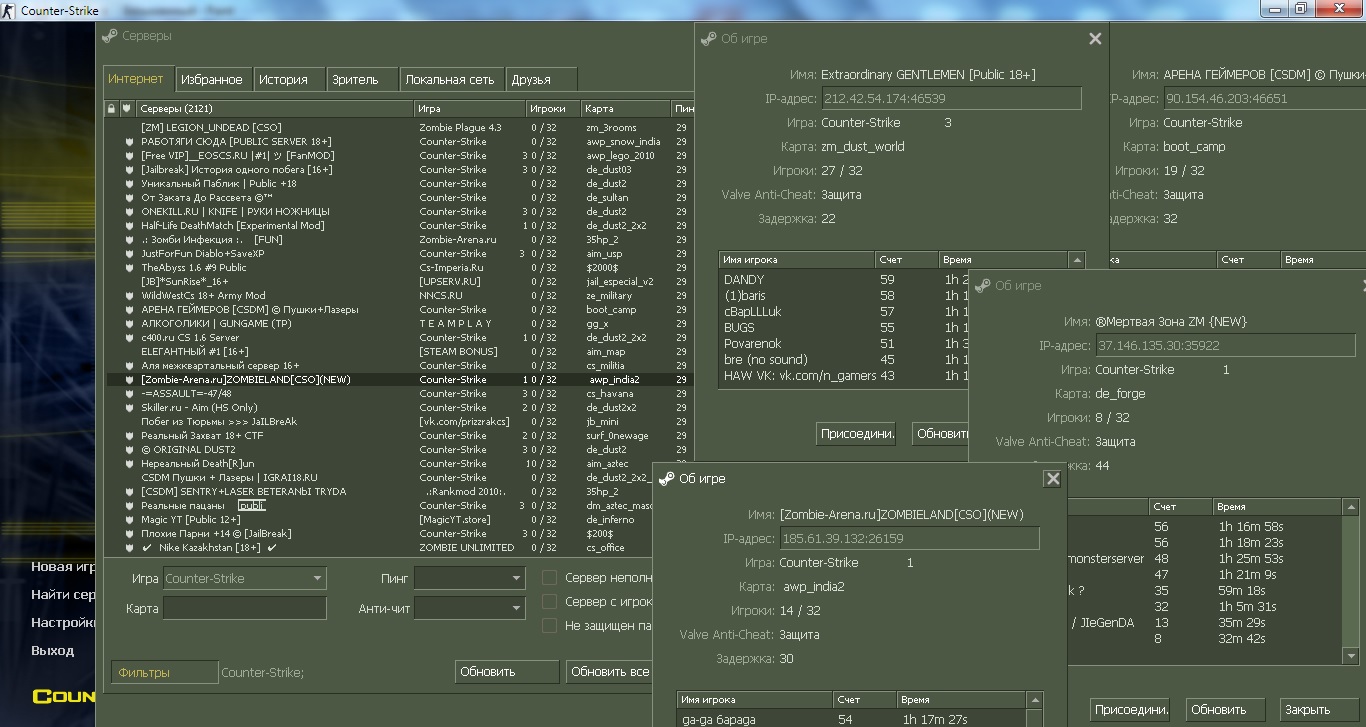Tick the 'Сервер с игрок' filter checkbox
Screen dimensions: 1366x727
[x=549, y=602]
